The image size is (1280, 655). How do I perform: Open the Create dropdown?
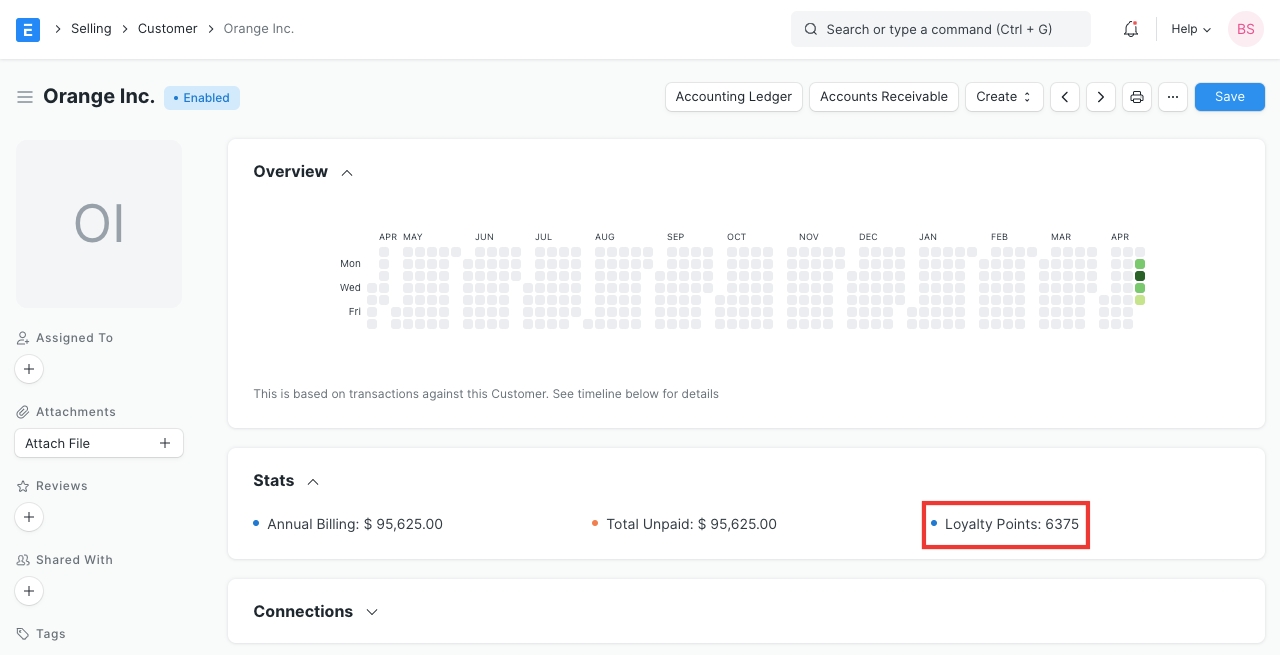pyautogui.click(x=1003, y=97)
